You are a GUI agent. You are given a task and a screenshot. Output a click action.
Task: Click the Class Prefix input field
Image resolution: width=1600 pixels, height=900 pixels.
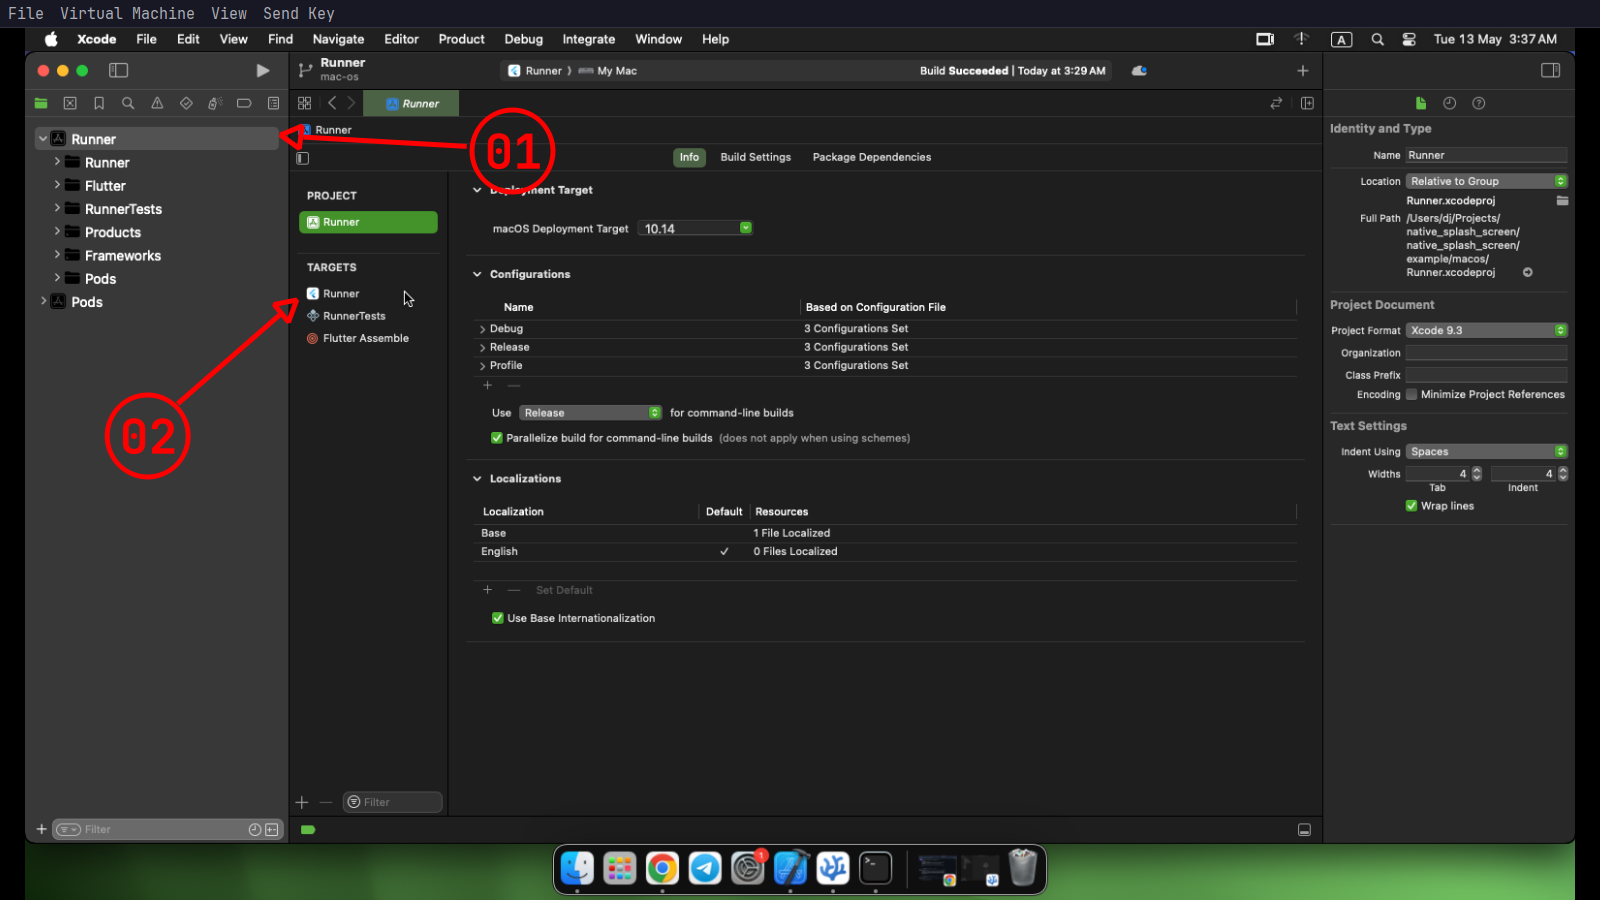point(1486,375)
